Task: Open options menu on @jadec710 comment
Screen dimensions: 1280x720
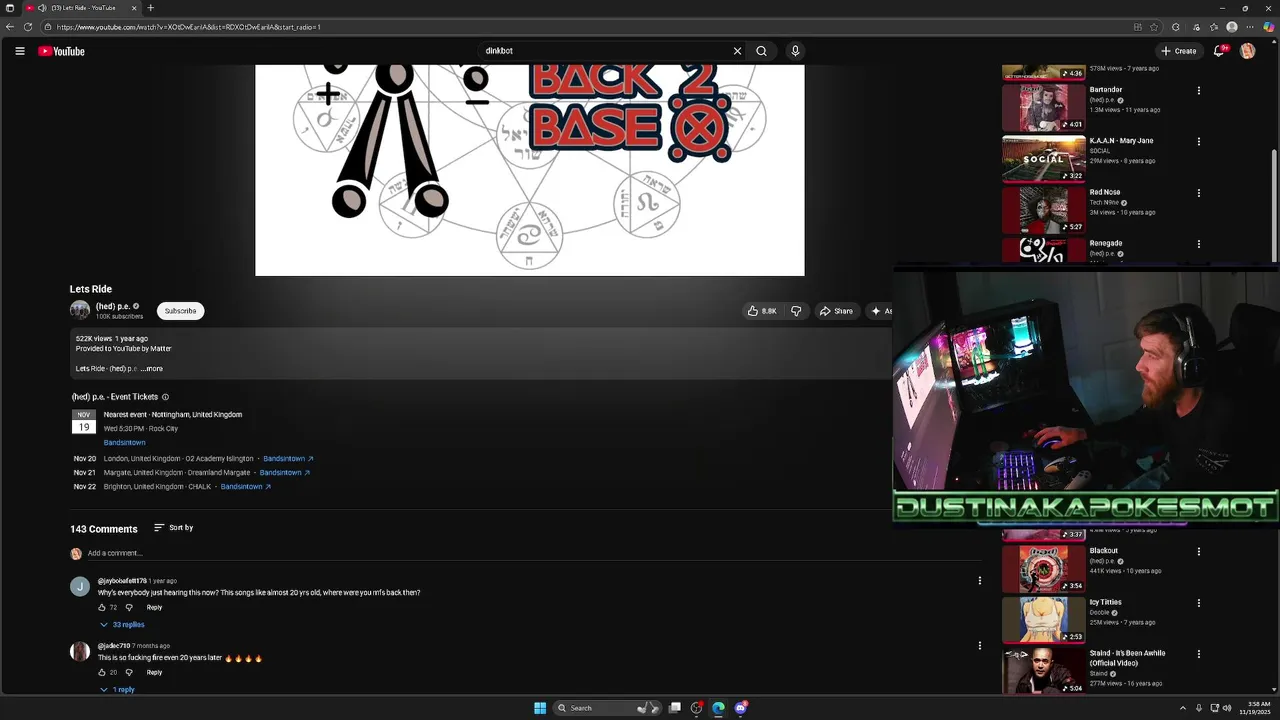Action: pos(979,645)
